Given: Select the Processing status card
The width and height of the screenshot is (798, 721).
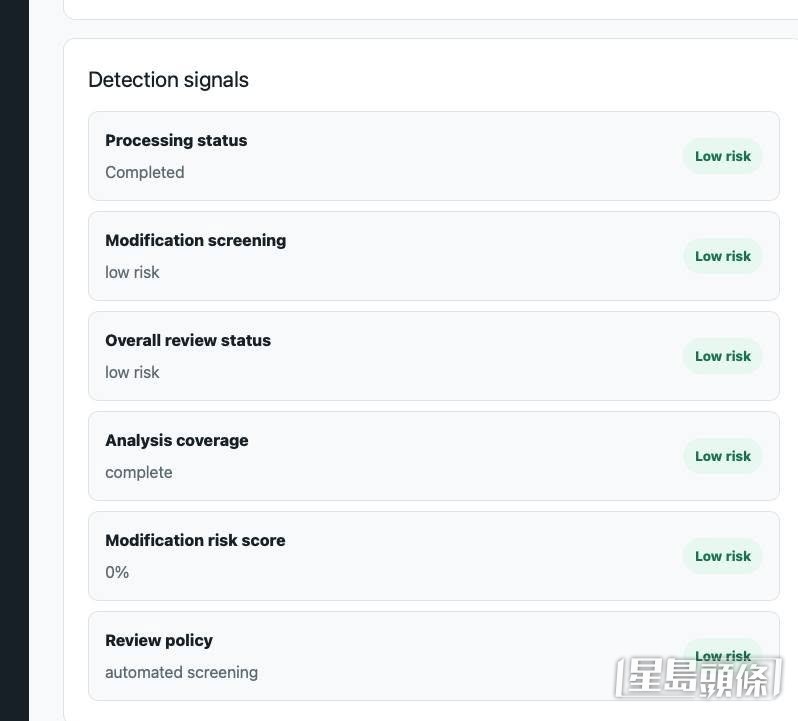Looking at the screenshot, I should click(434, 156).
